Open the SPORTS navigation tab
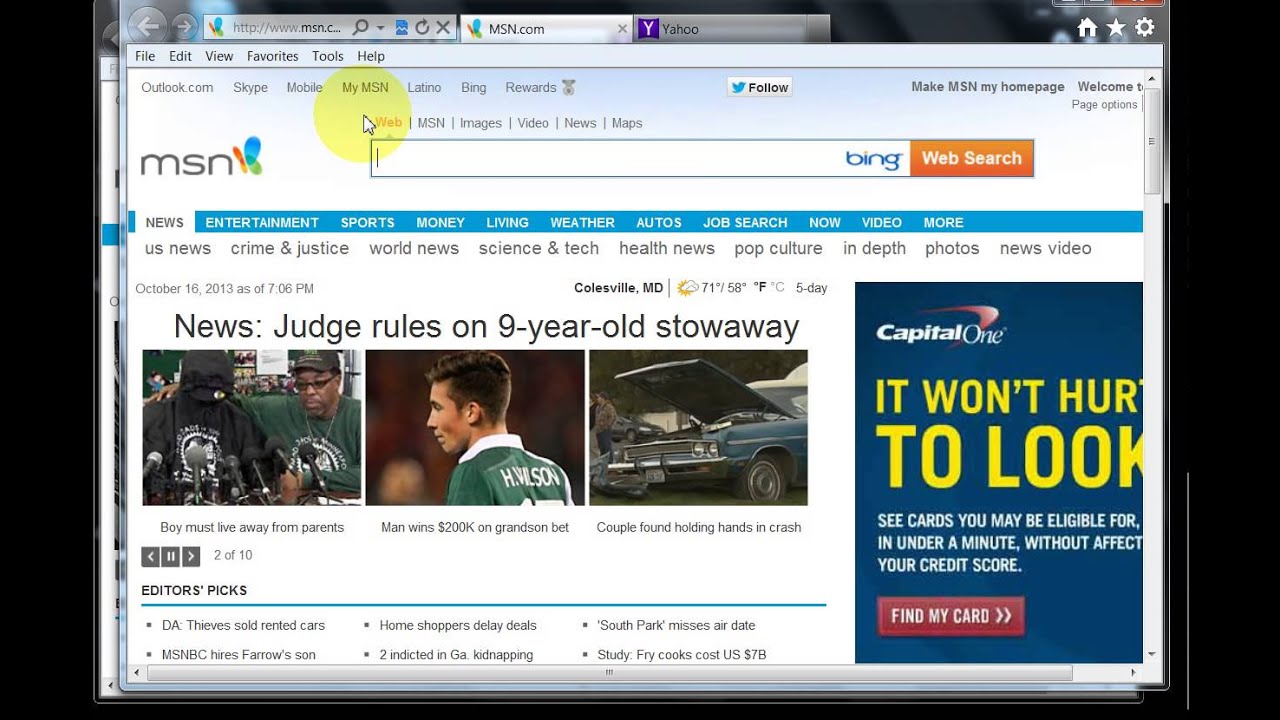Image resolution: width=1280 pixels, height=720 pixels. point(367,222)
